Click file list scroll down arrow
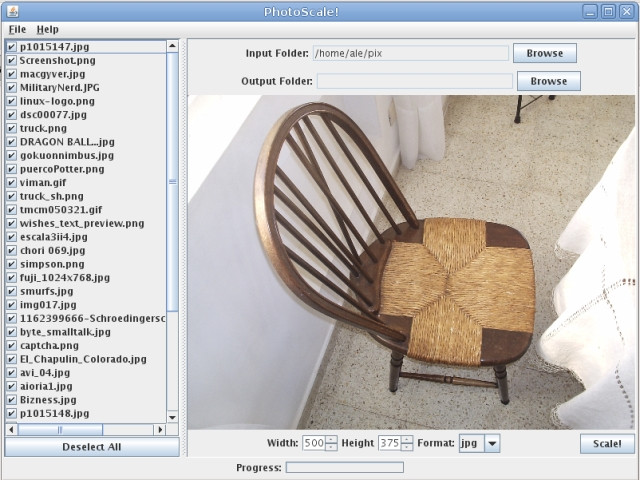Screen dimensions: 640x480 click(173, 417)
